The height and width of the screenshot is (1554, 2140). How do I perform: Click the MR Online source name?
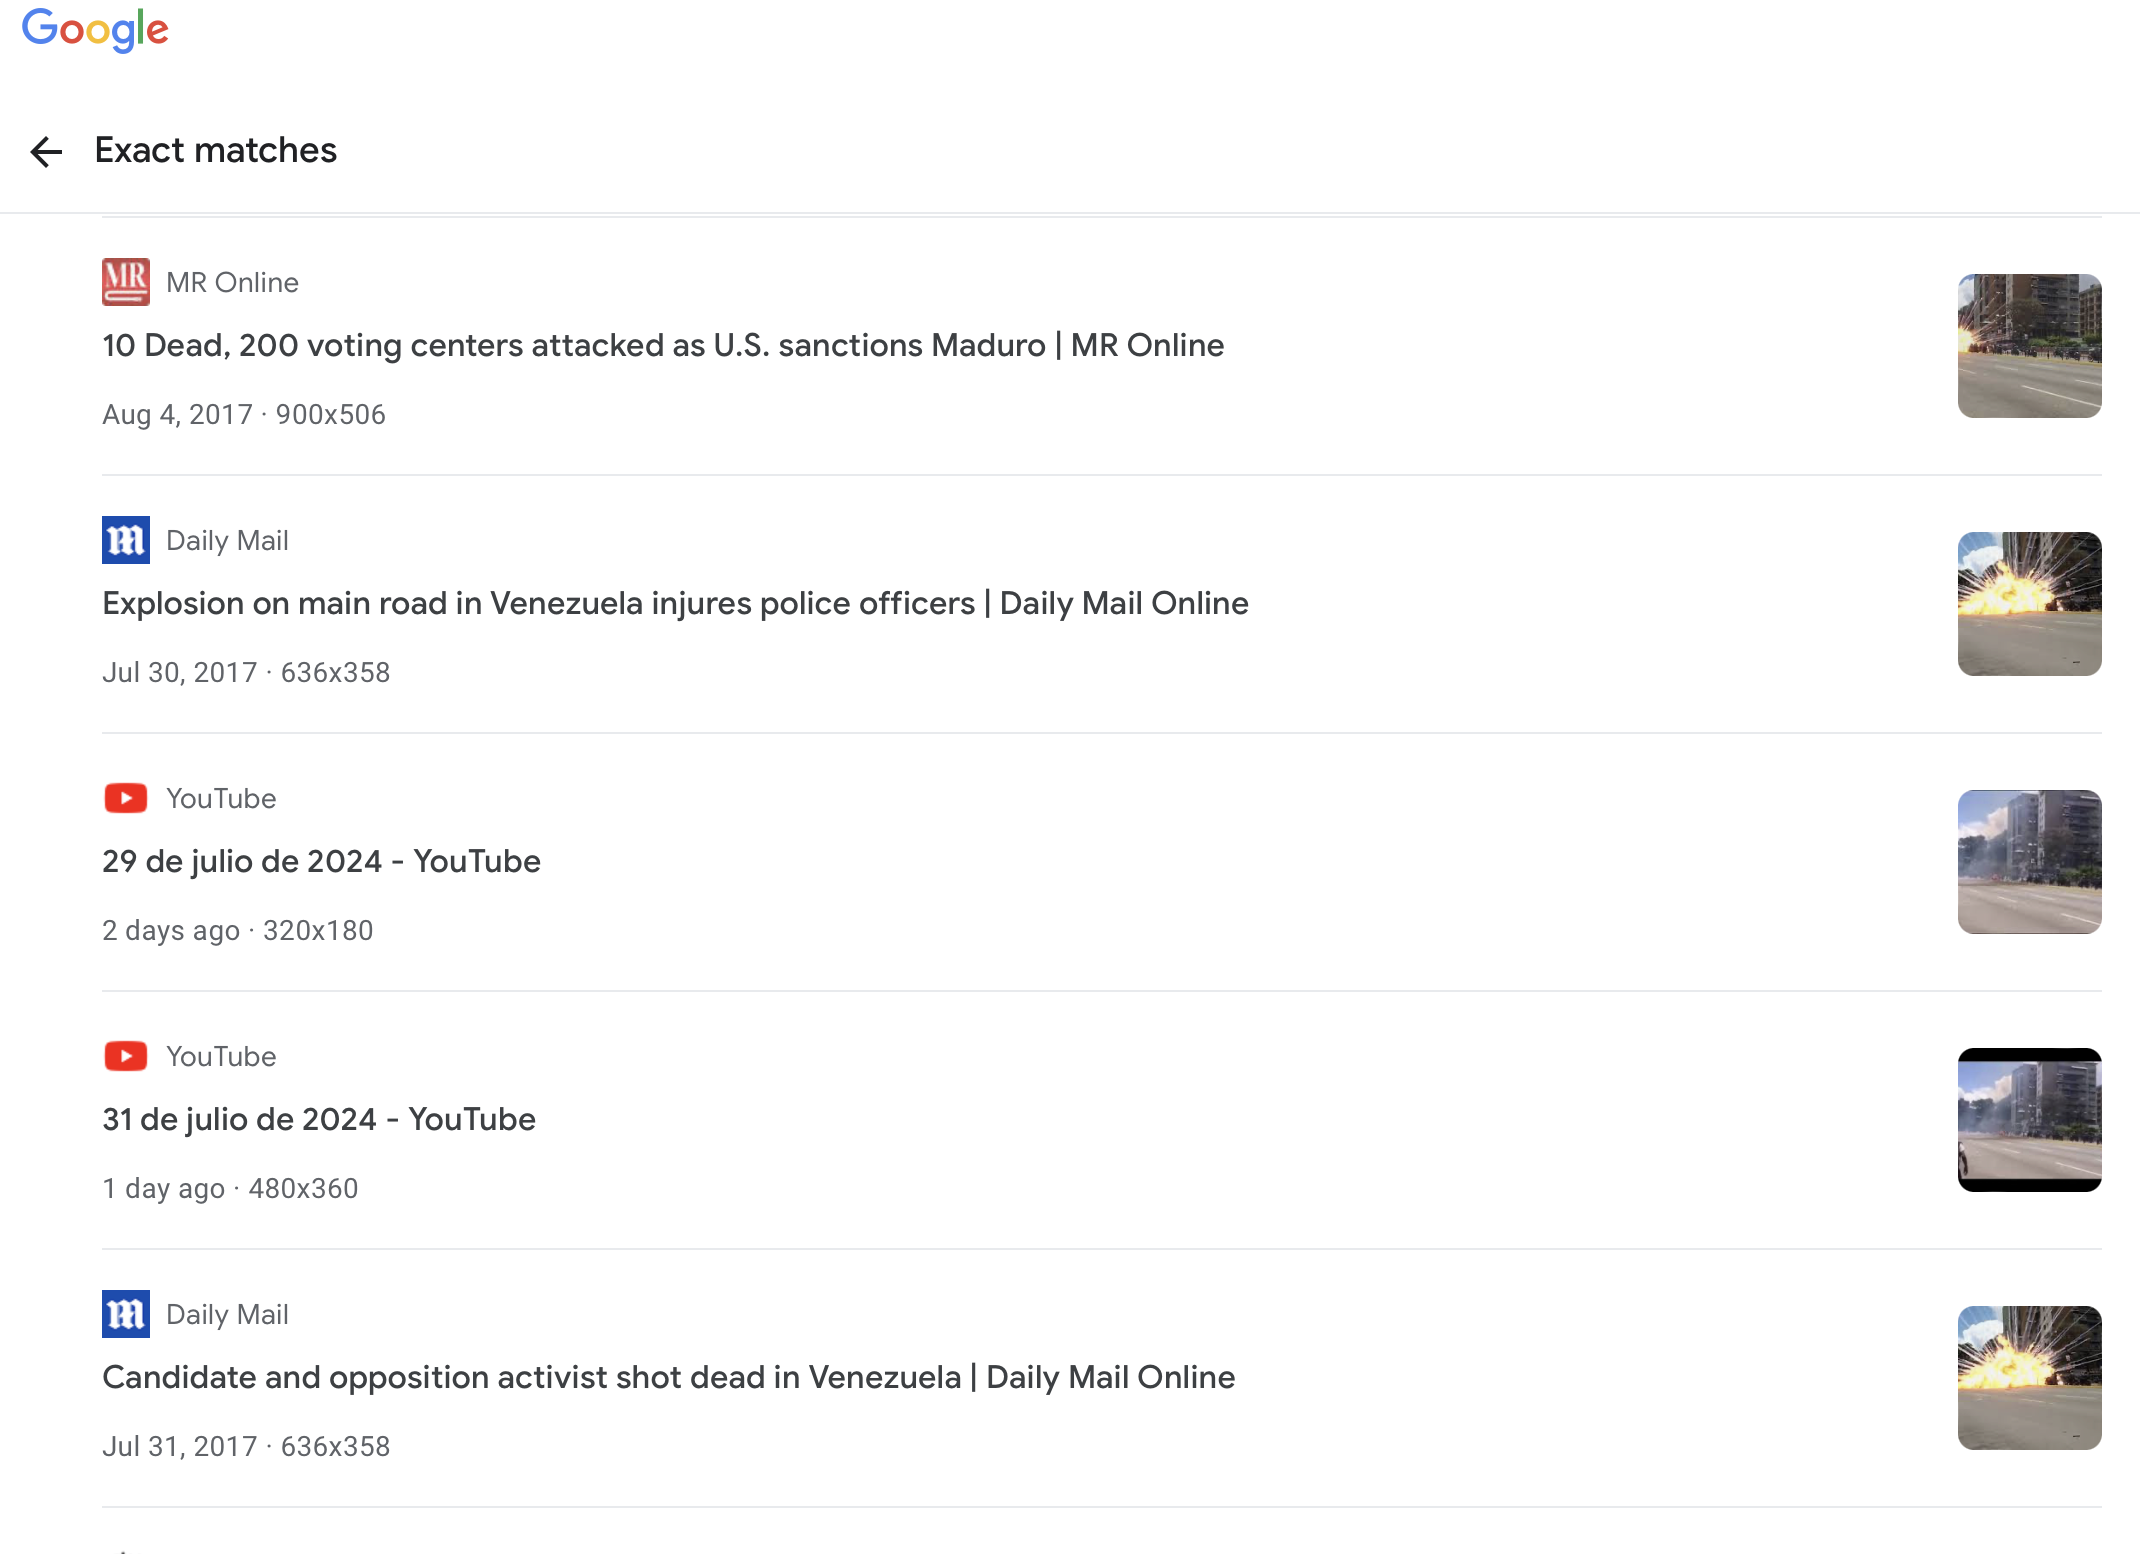(232, 283)
